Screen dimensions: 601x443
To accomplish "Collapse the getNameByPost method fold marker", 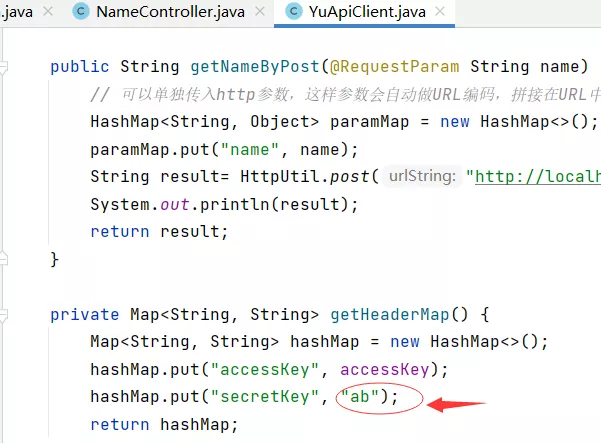I will (3, 67).
